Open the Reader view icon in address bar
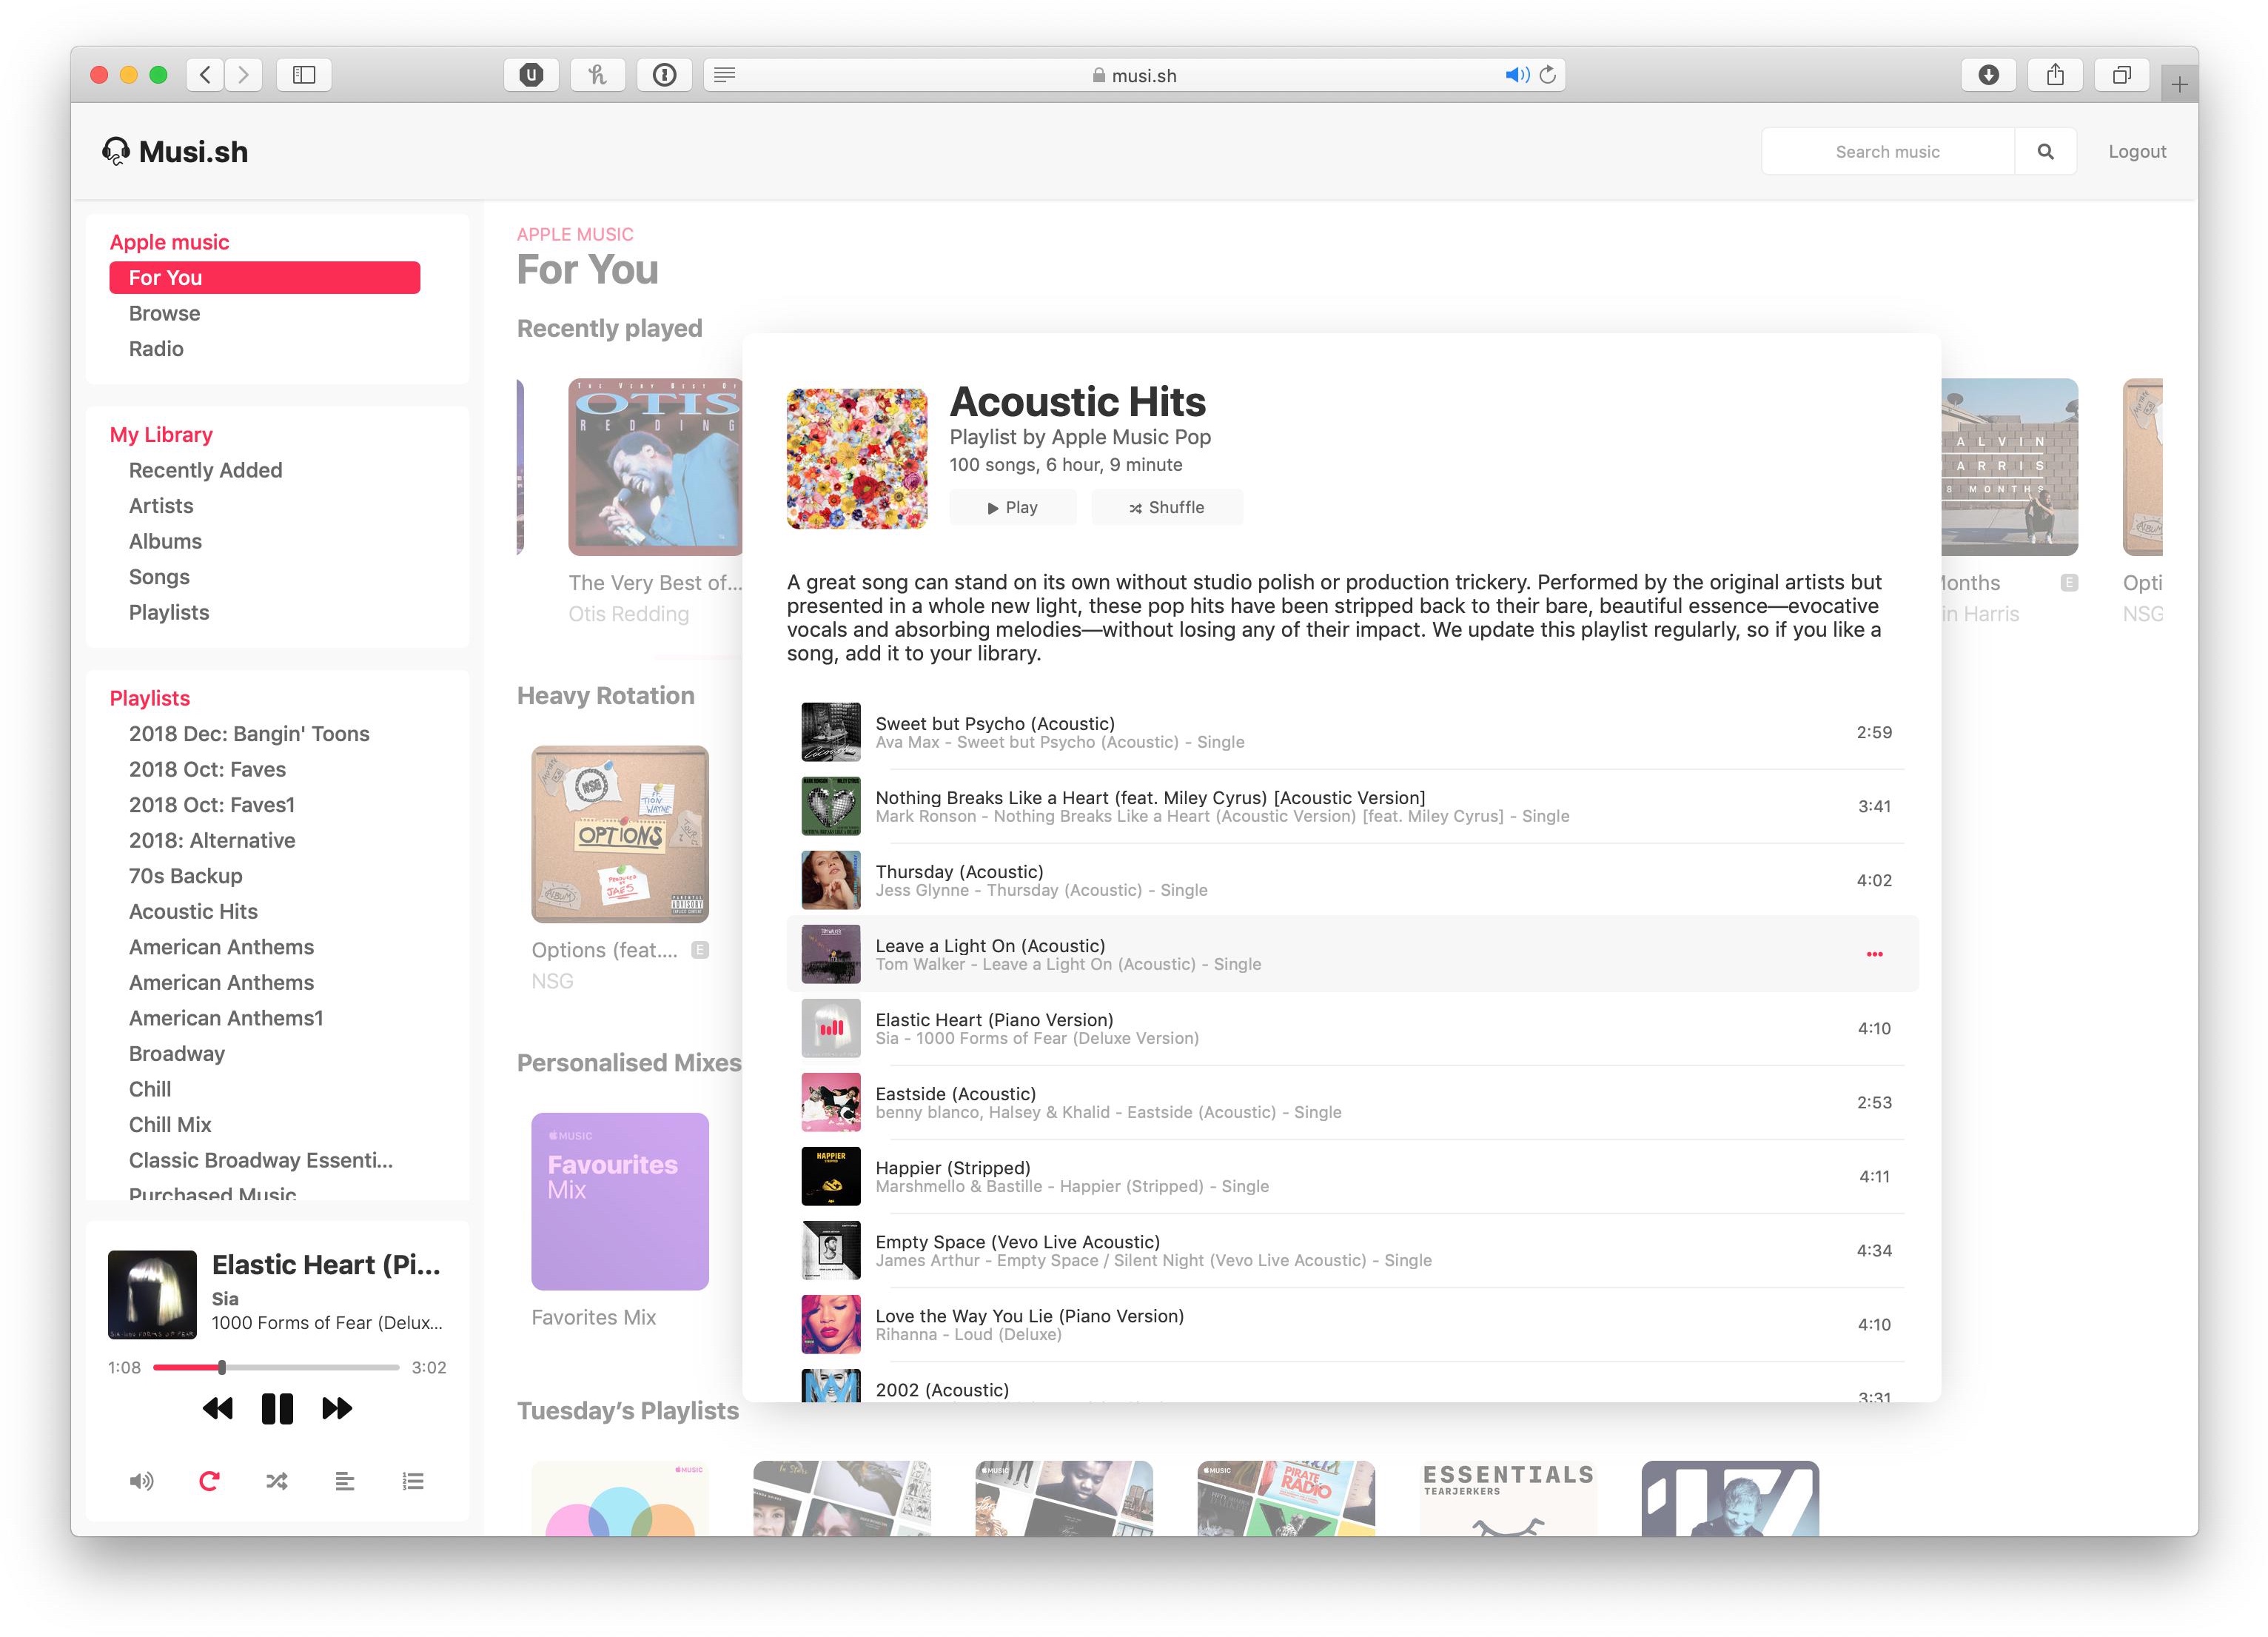 tap(725, 75)
